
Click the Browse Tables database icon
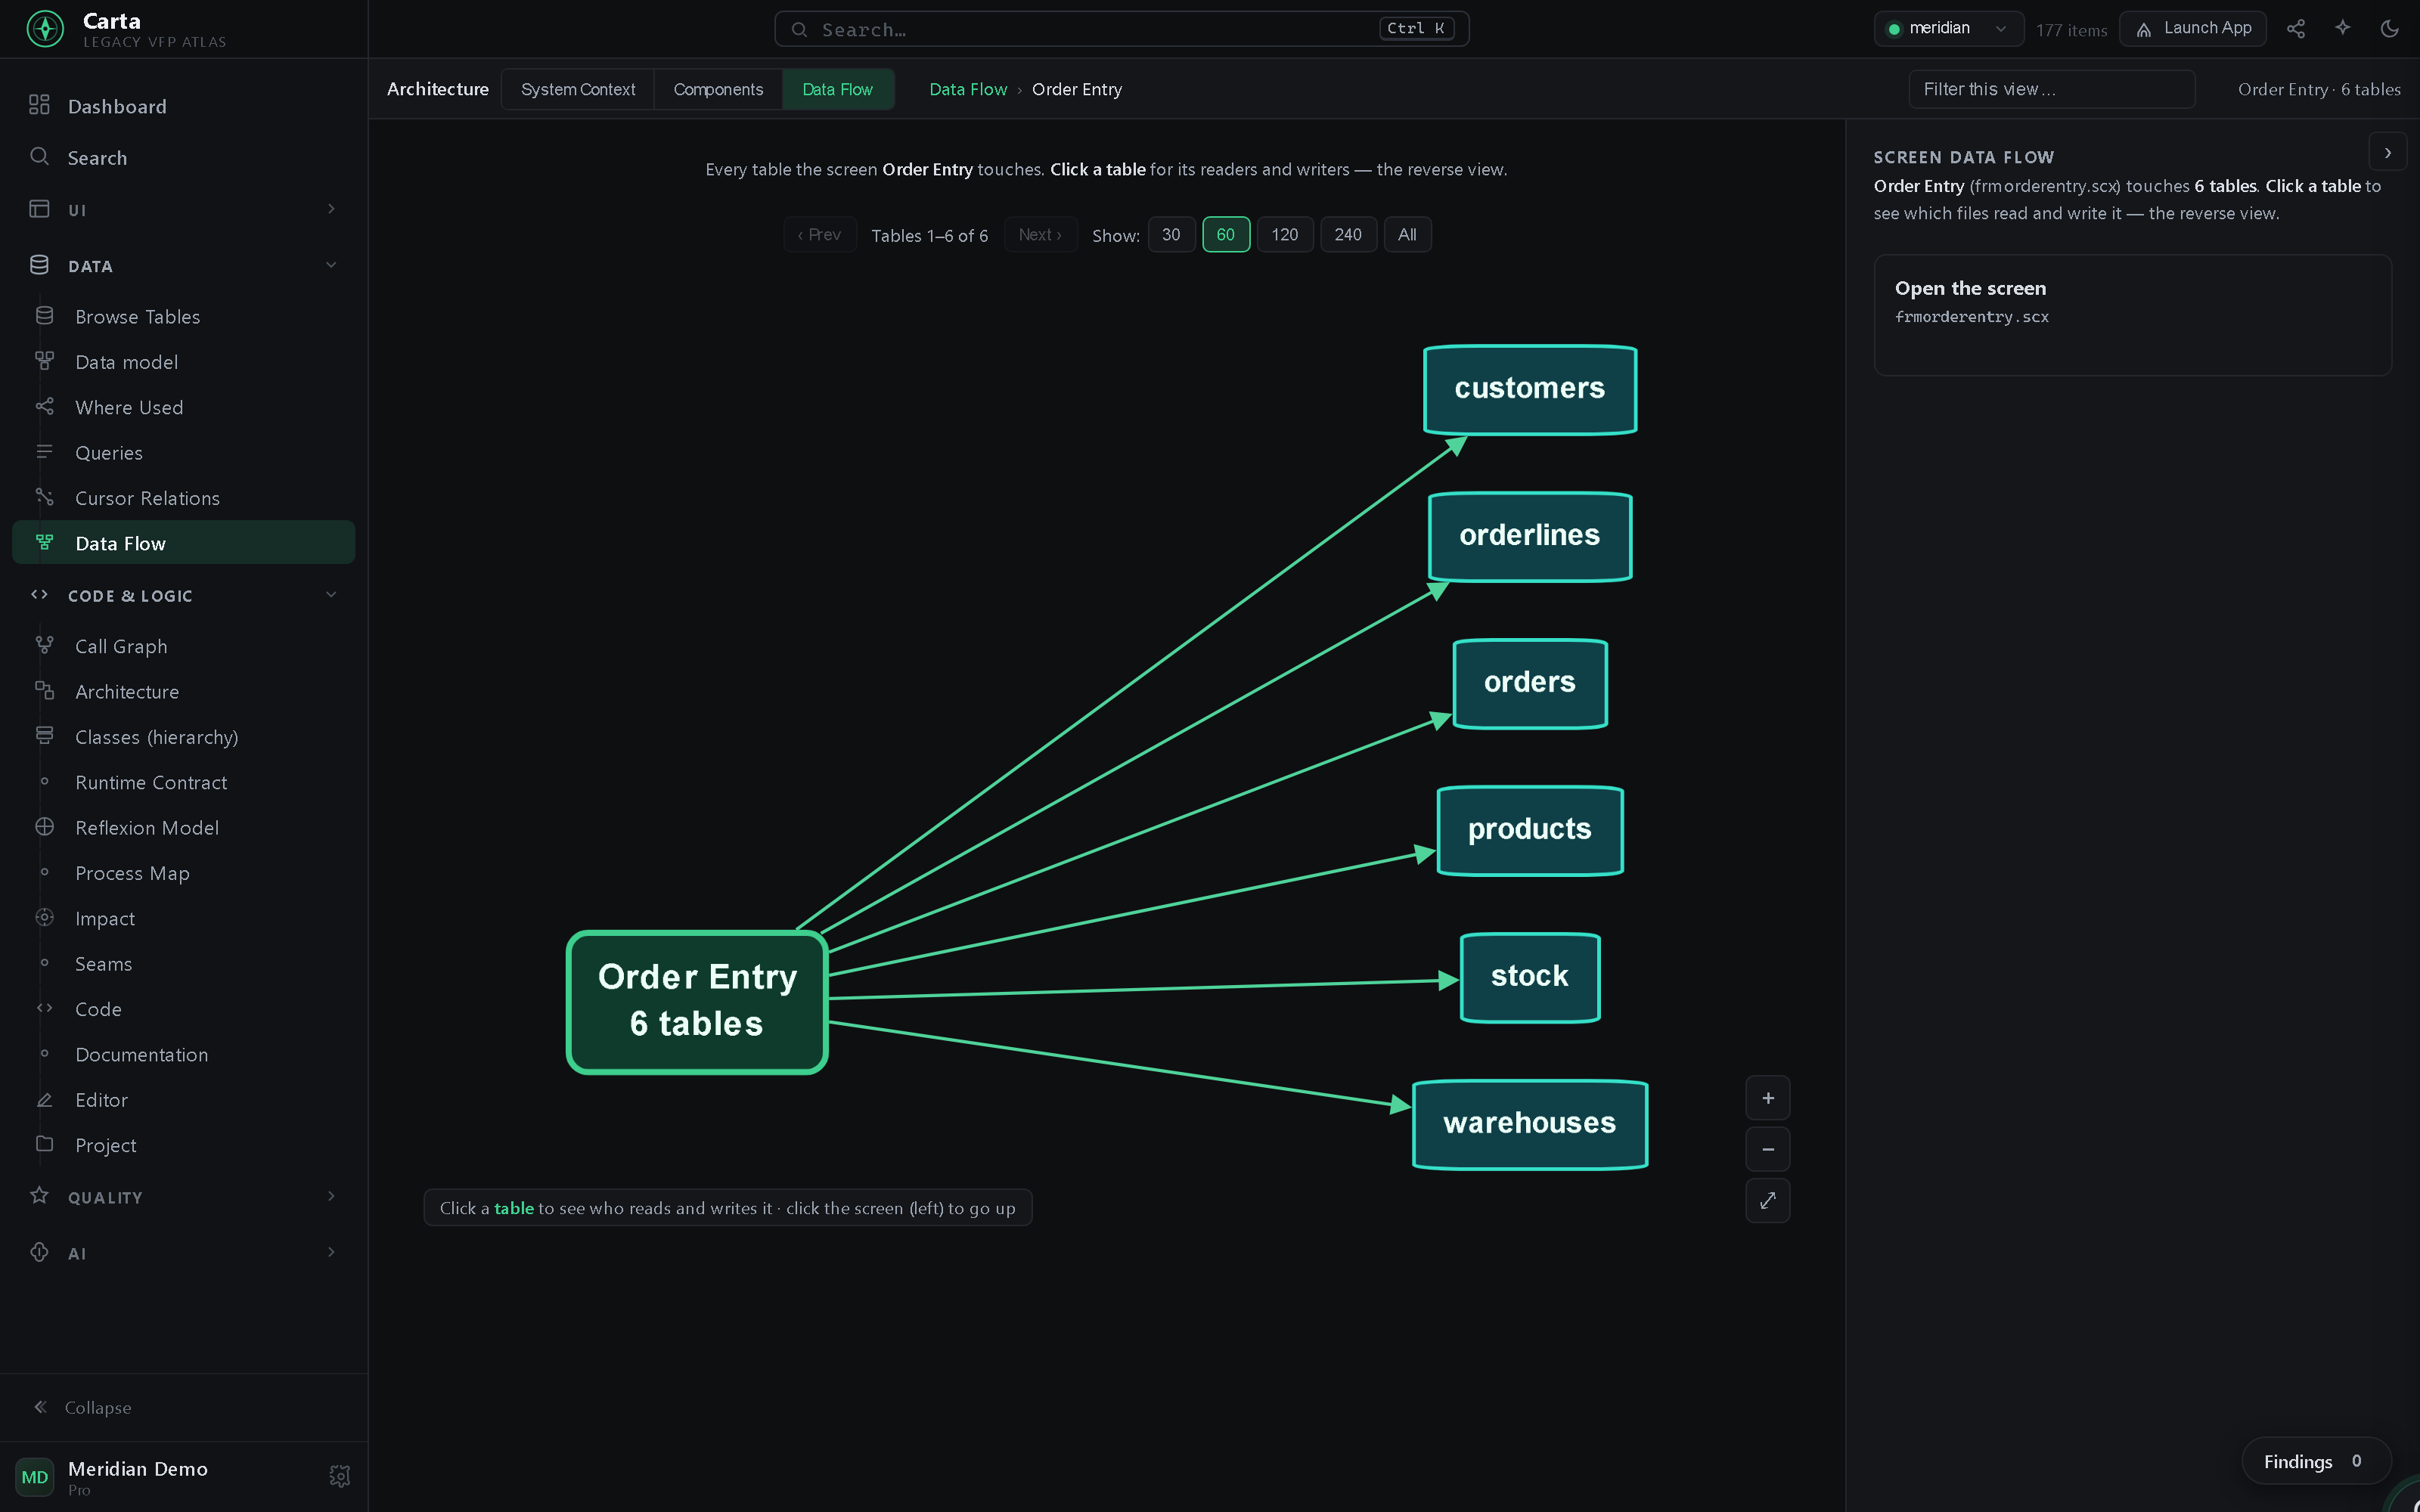(x=44, y=316)
